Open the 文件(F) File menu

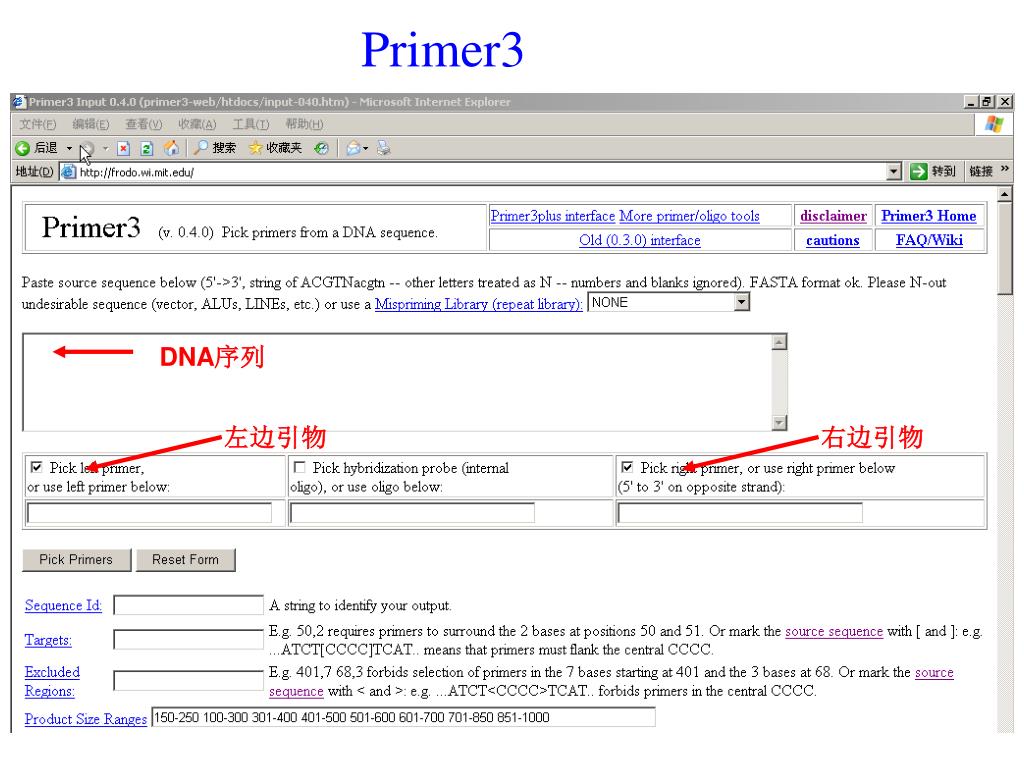pyautogui.click(x=38, y=124)
